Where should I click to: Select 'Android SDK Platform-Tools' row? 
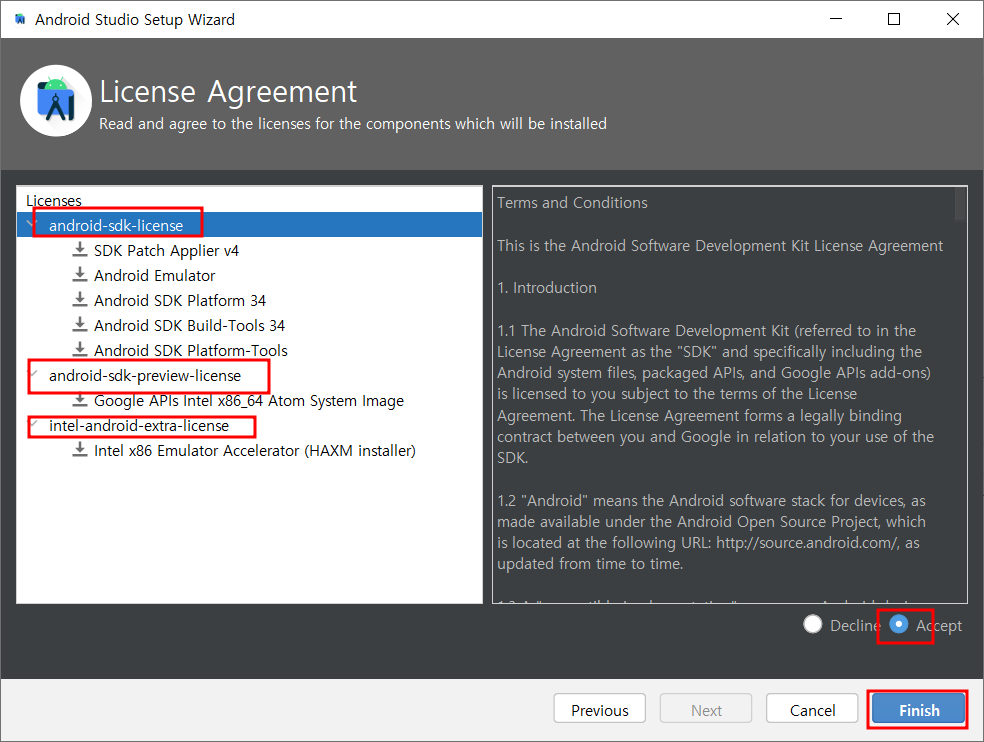249,350
